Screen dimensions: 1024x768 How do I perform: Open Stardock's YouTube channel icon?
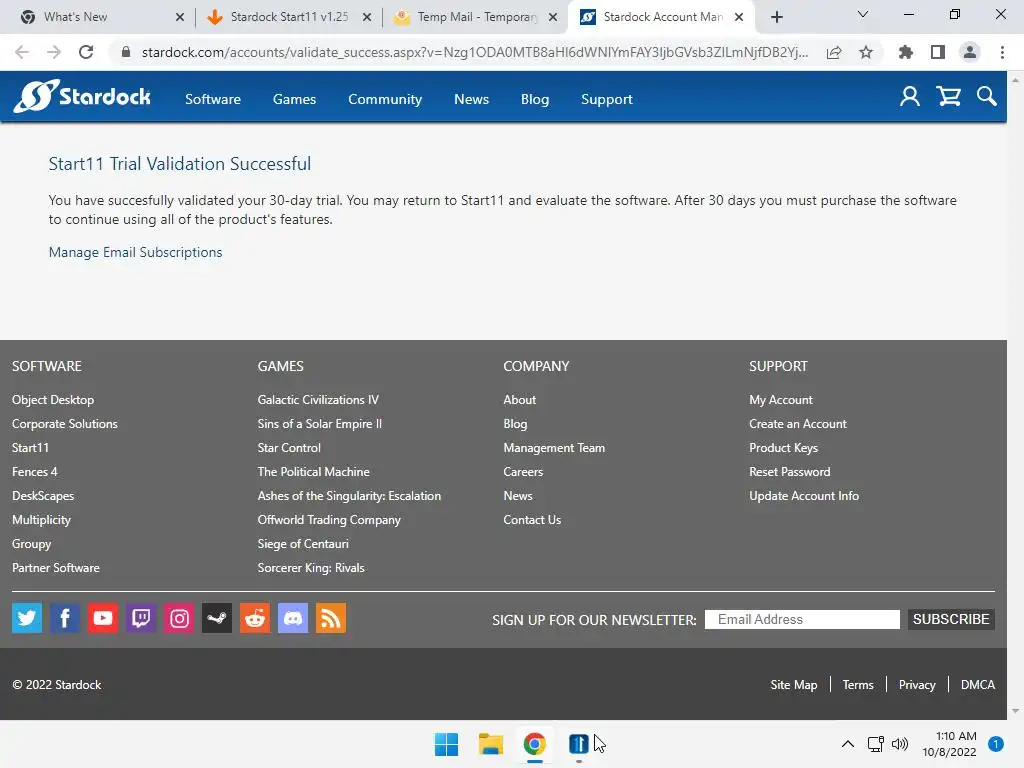103,618
